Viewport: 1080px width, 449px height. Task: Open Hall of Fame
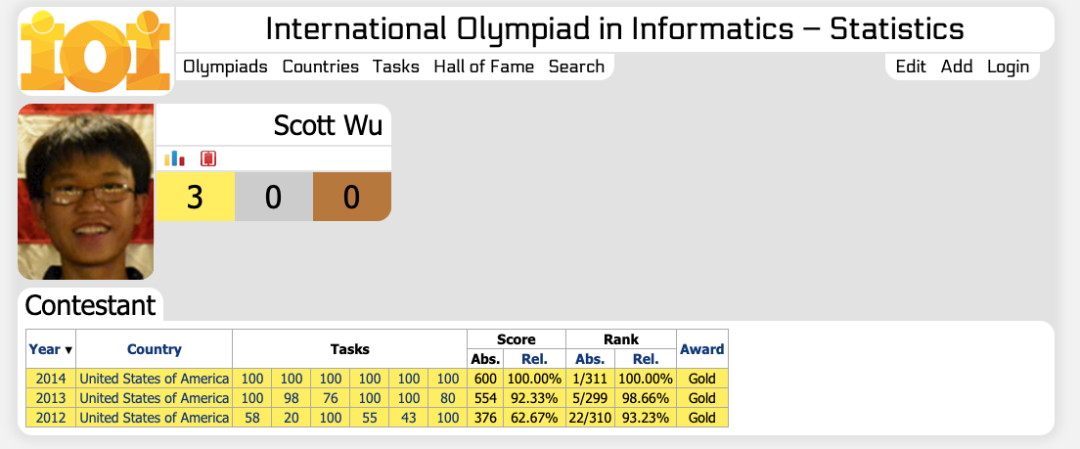484,67
